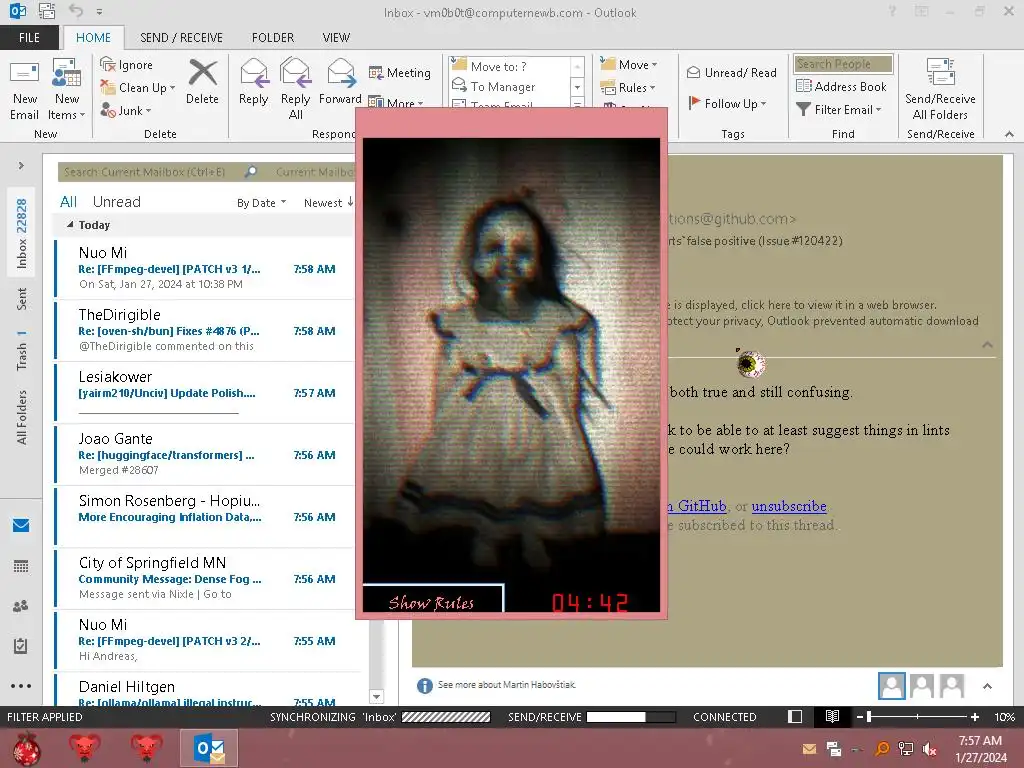
Task: Open City of Springfield MN email
Action: coord(204,578)
